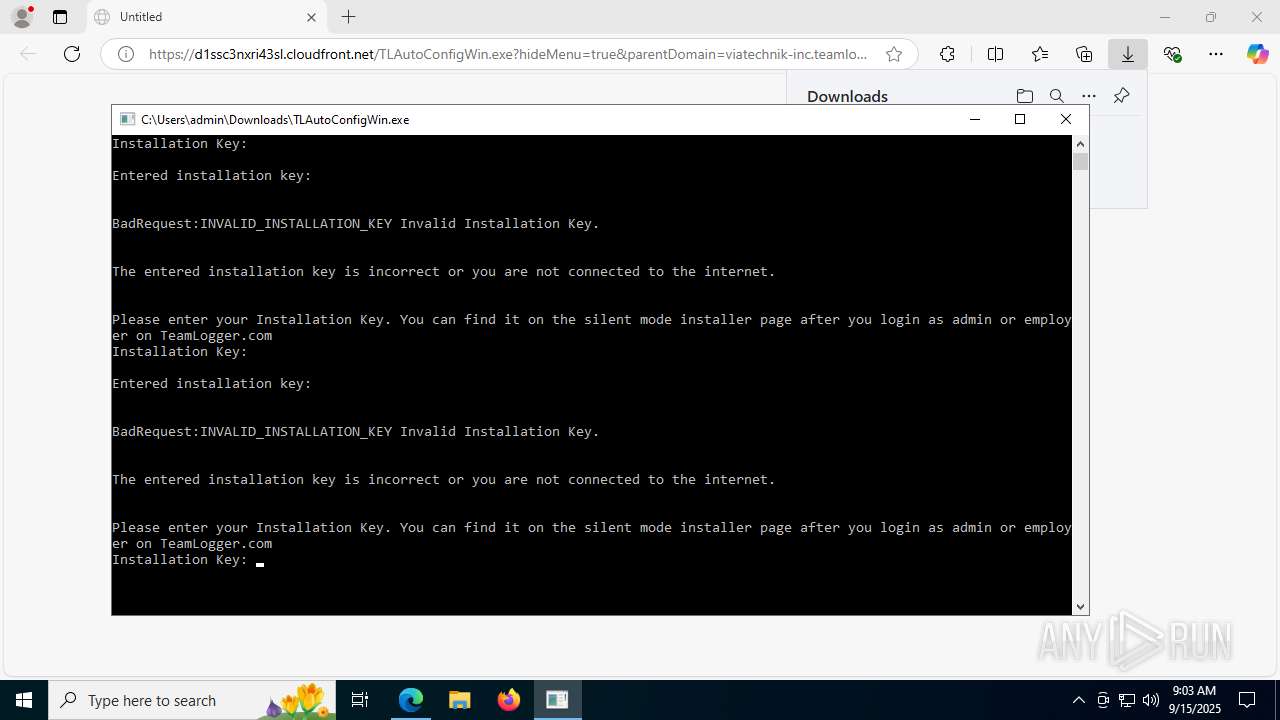Click the last Installation Key prompt

[x=180, y=560]
